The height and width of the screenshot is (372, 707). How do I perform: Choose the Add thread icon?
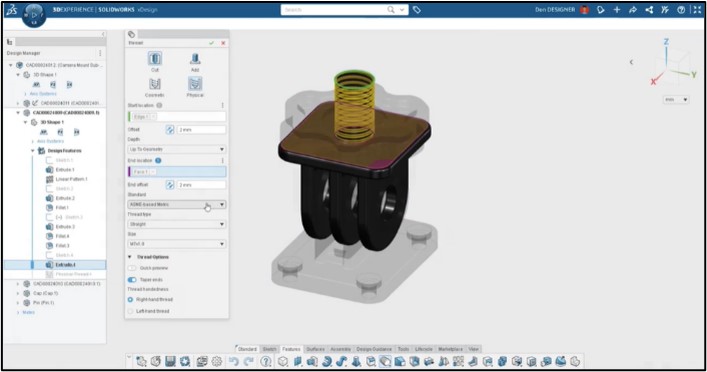195,59
